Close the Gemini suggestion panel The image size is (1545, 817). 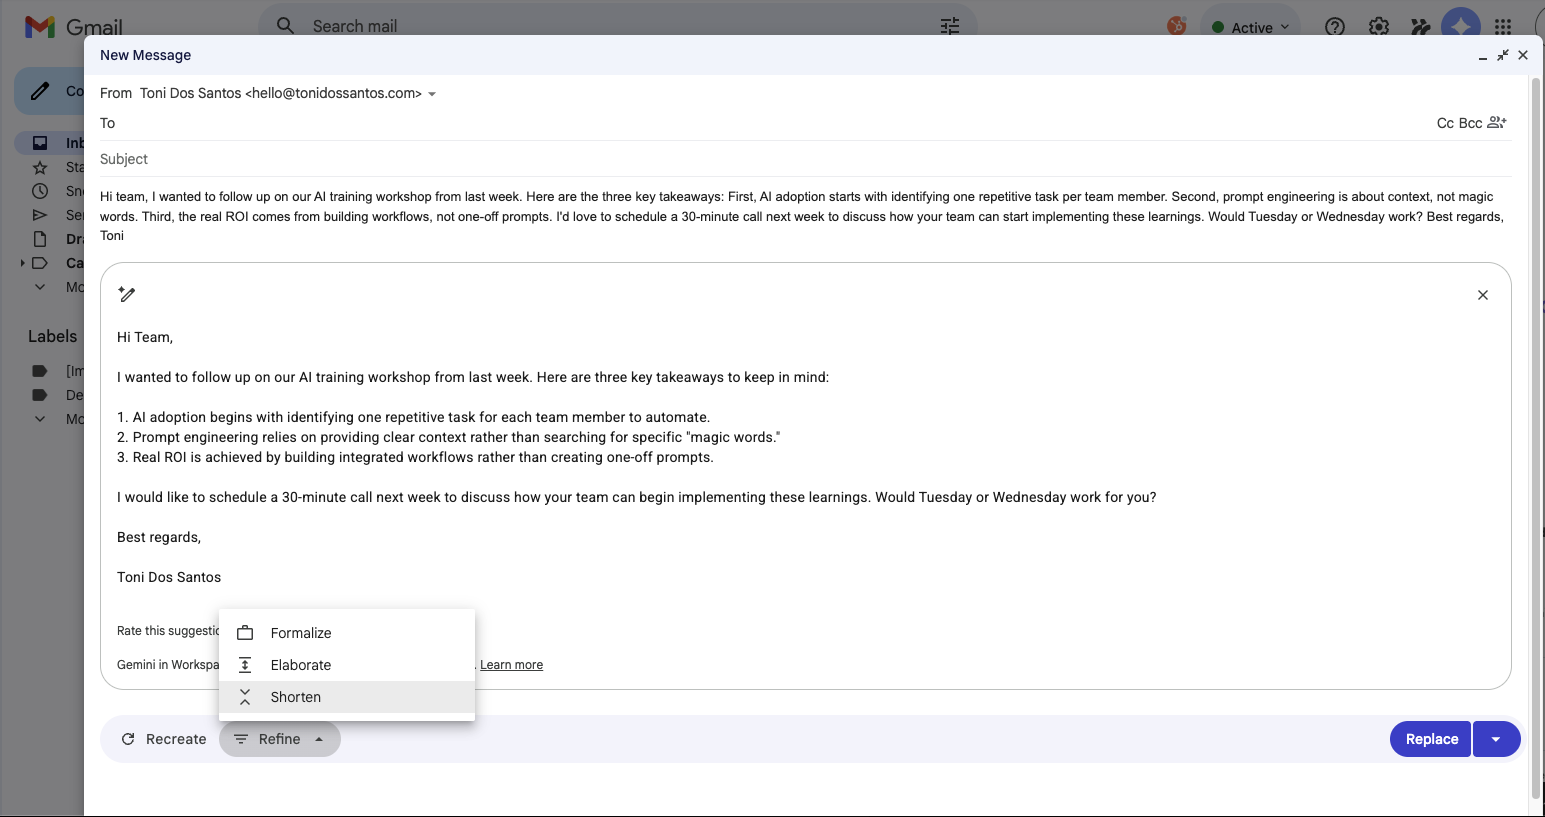[x=1482, y=295]
